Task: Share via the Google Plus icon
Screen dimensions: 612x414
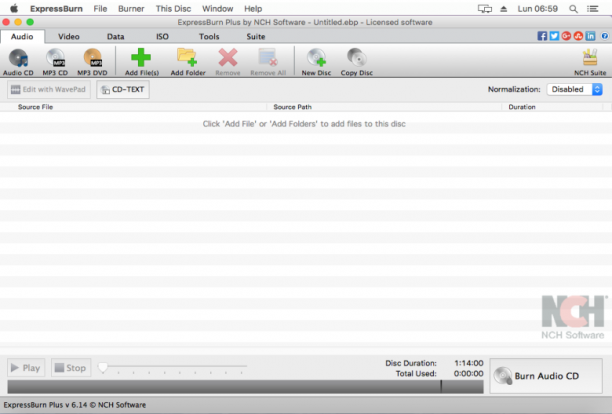Action: 566,36
